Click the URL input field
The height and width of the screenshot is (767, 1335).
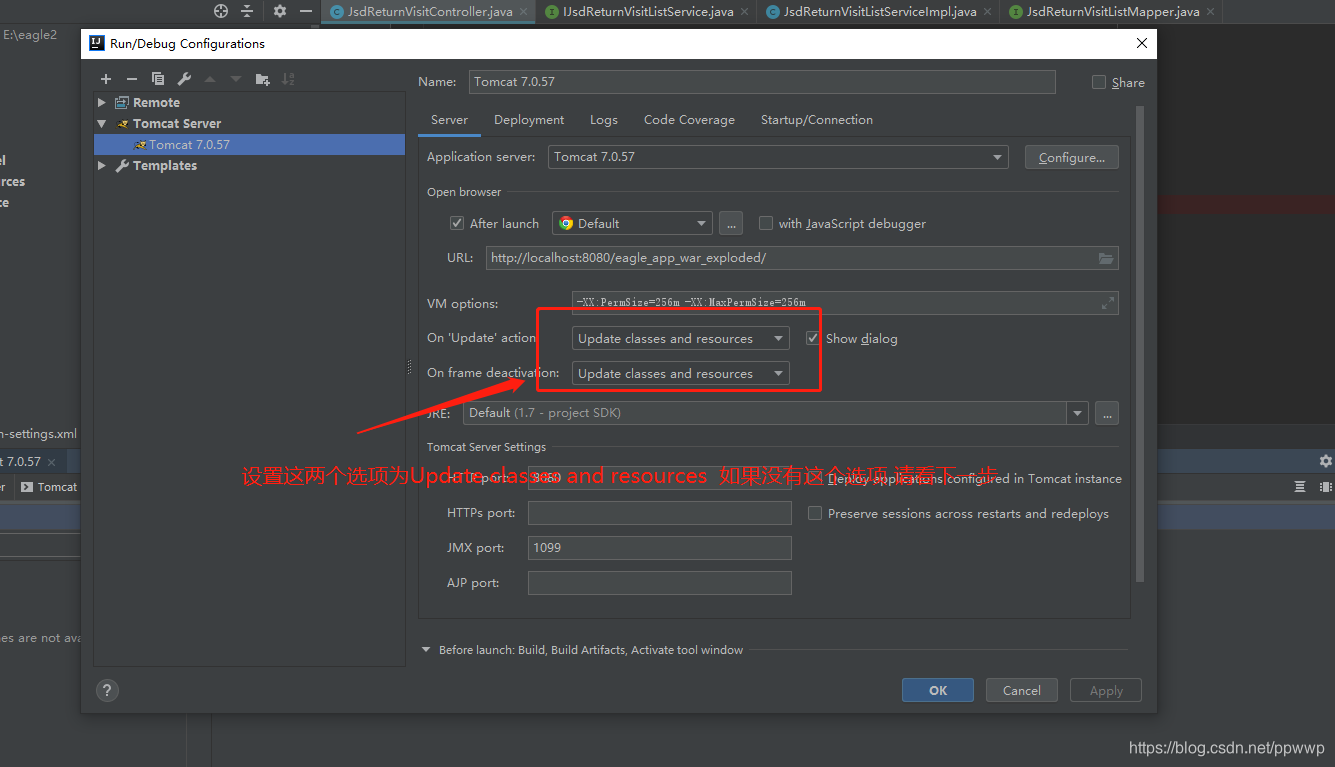(x=802, y=258)
